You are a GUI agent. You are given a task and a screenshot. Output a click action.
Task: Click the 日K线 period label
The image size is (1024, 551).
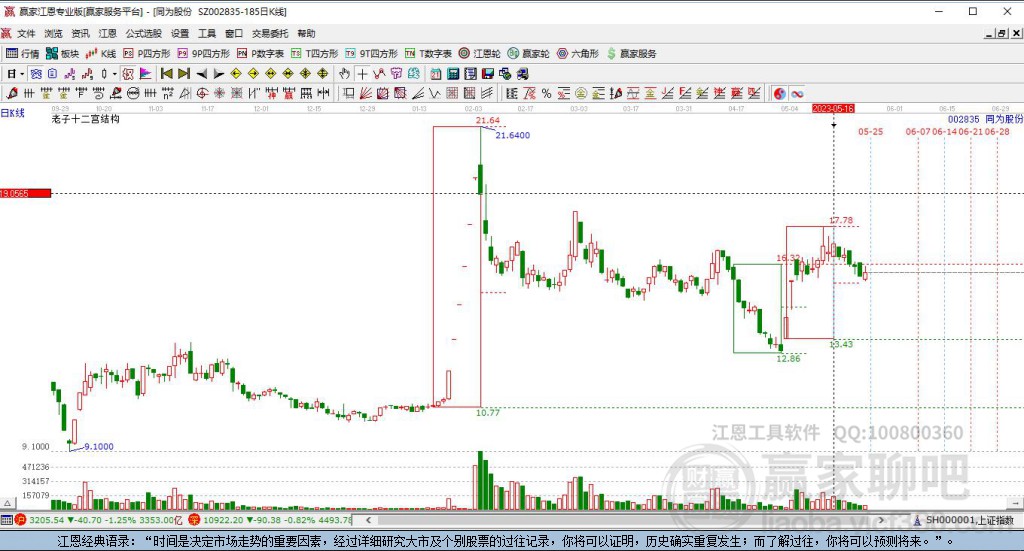(12, 113)
